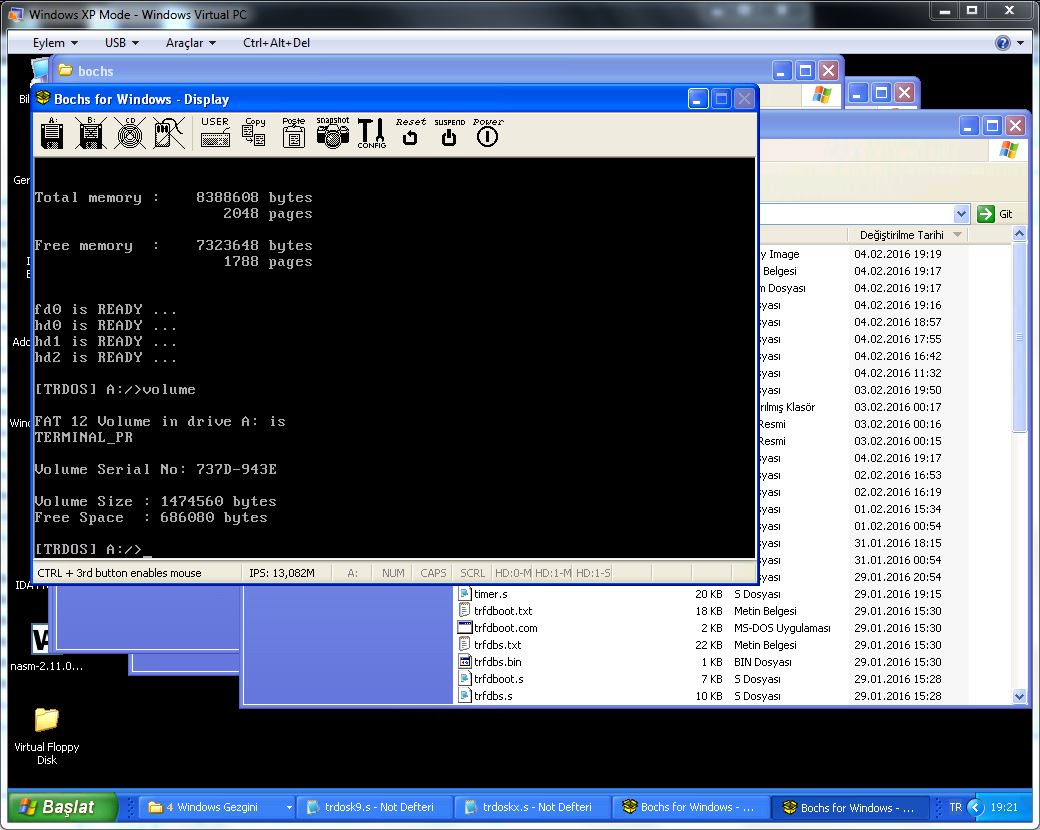Toggle floppy A: drive icon in Bochs toolbar
This screenshot has height=830, width=1040.
click(52, 132)
